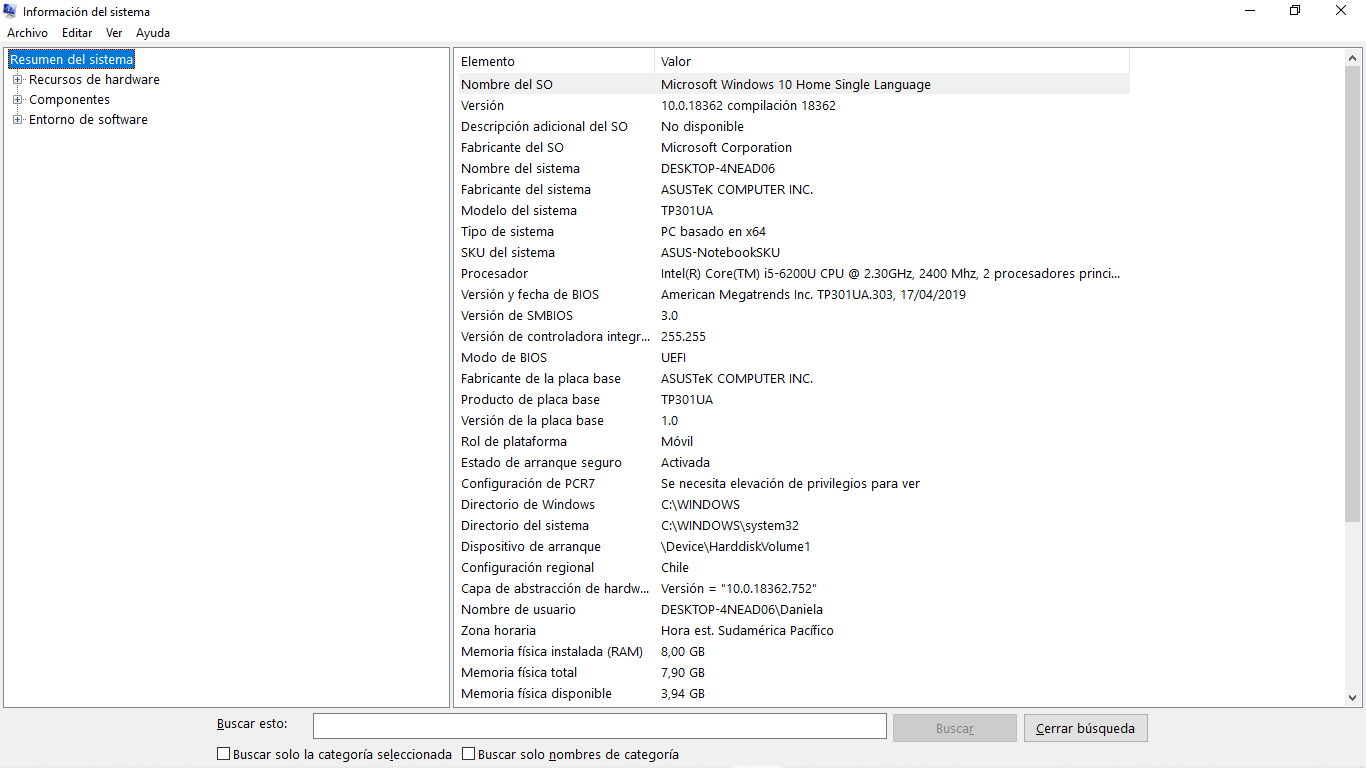Select Versión y fecha de BIOS row
Image resolution: width=1366 pixels, height=768 pixels.
coord(793,295)
